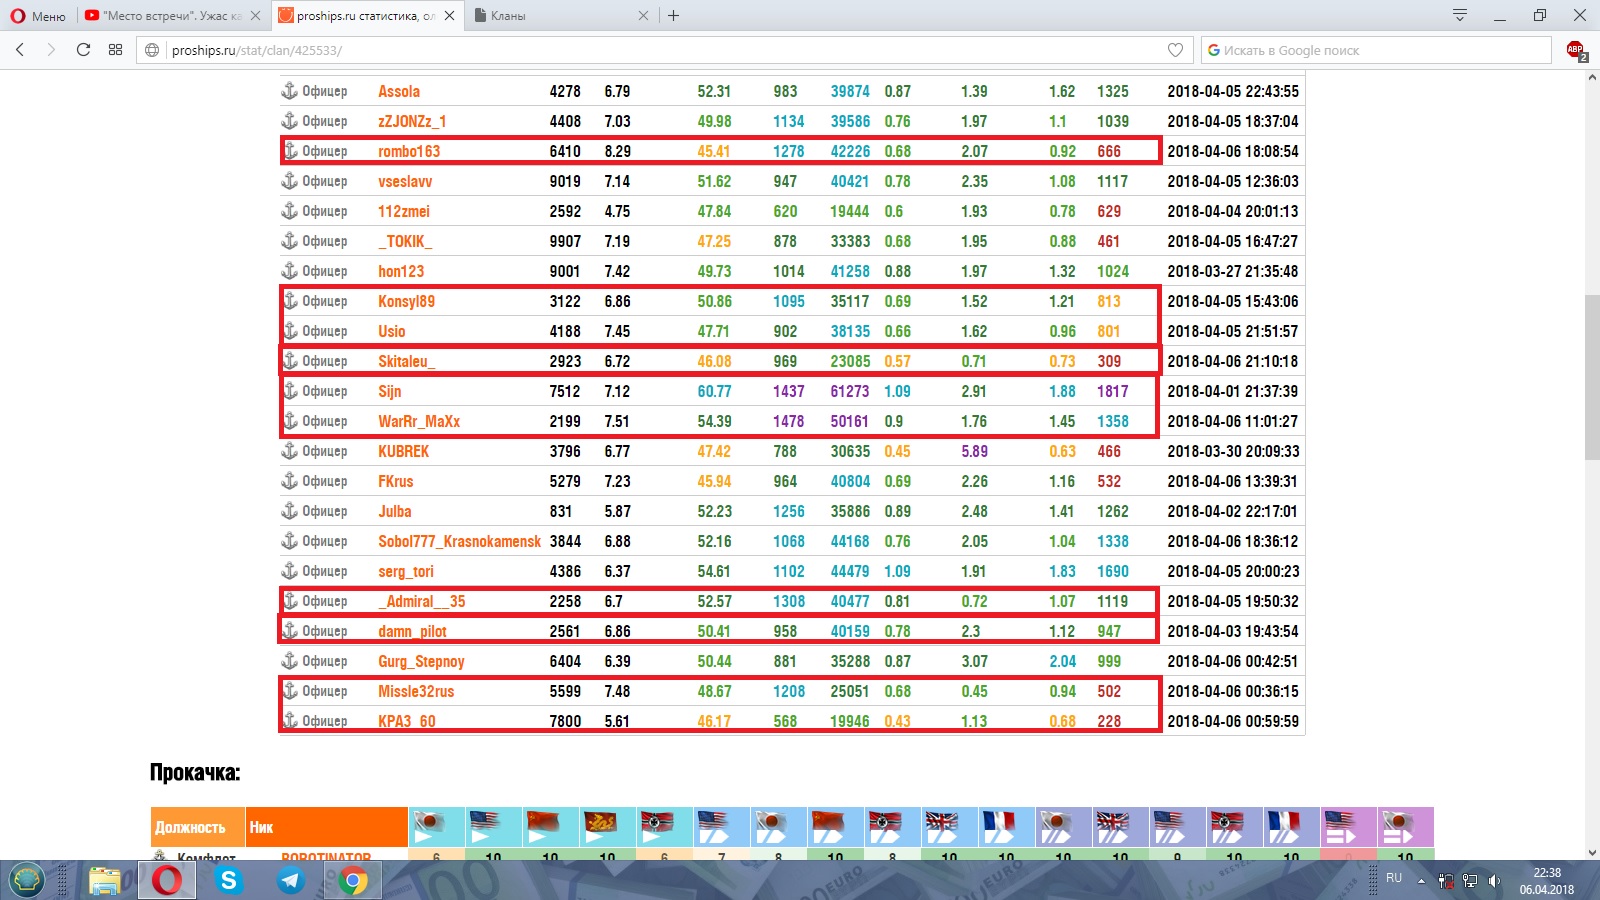
Task: Open the Opera tab menu icon
Action: coord(1459,15)
